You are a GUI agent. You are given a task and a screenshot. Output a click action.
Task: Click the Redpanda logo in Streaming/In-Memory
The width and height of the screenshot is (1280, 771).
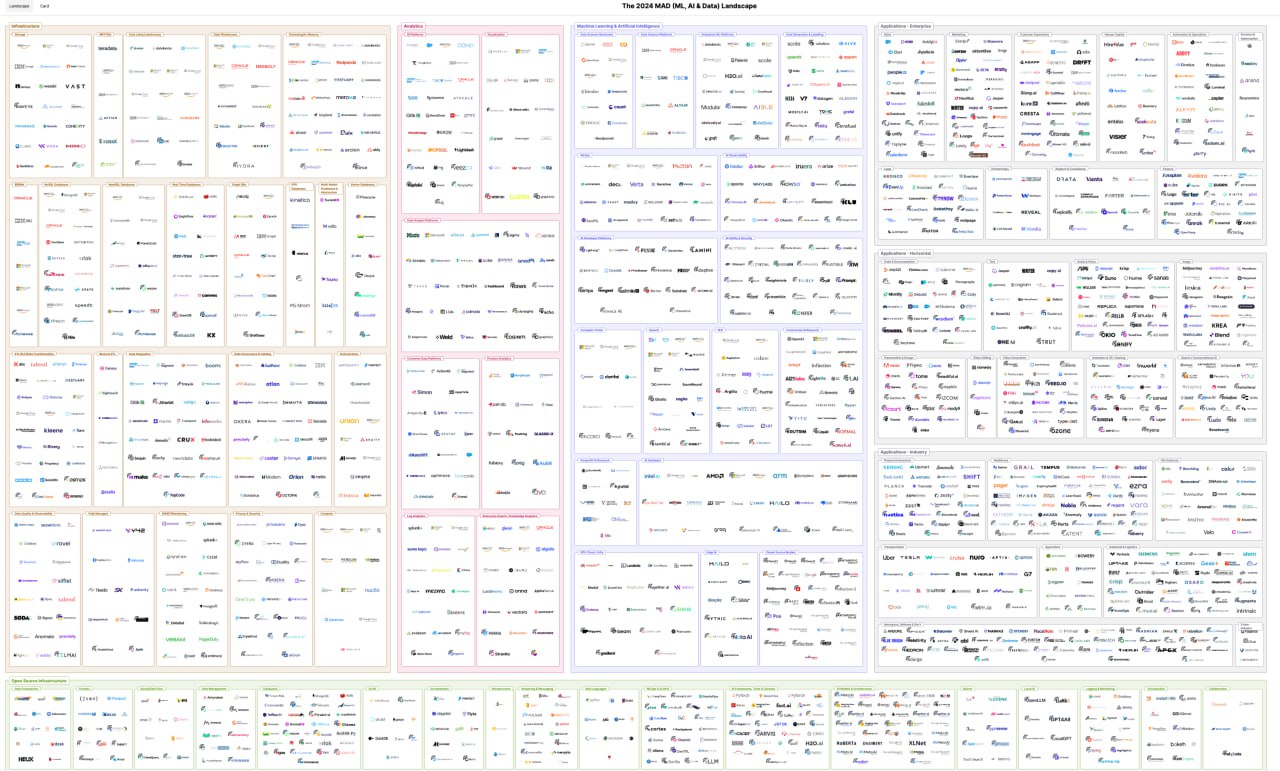[x=346, y=62]
